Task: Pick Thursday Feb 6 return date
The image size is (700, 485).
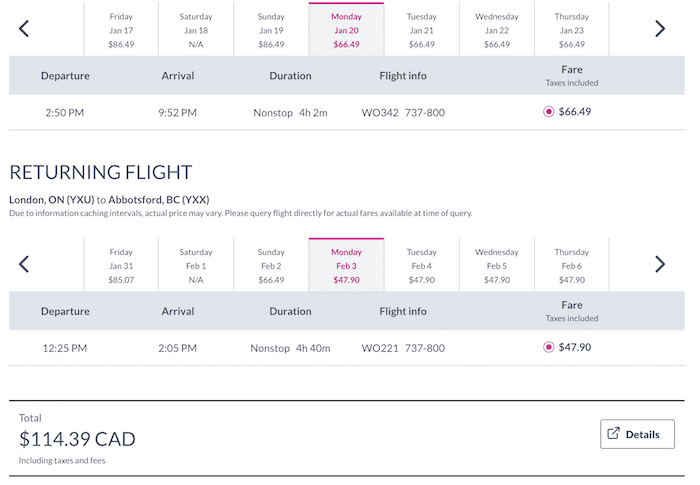Action: (x=571, y=265)
